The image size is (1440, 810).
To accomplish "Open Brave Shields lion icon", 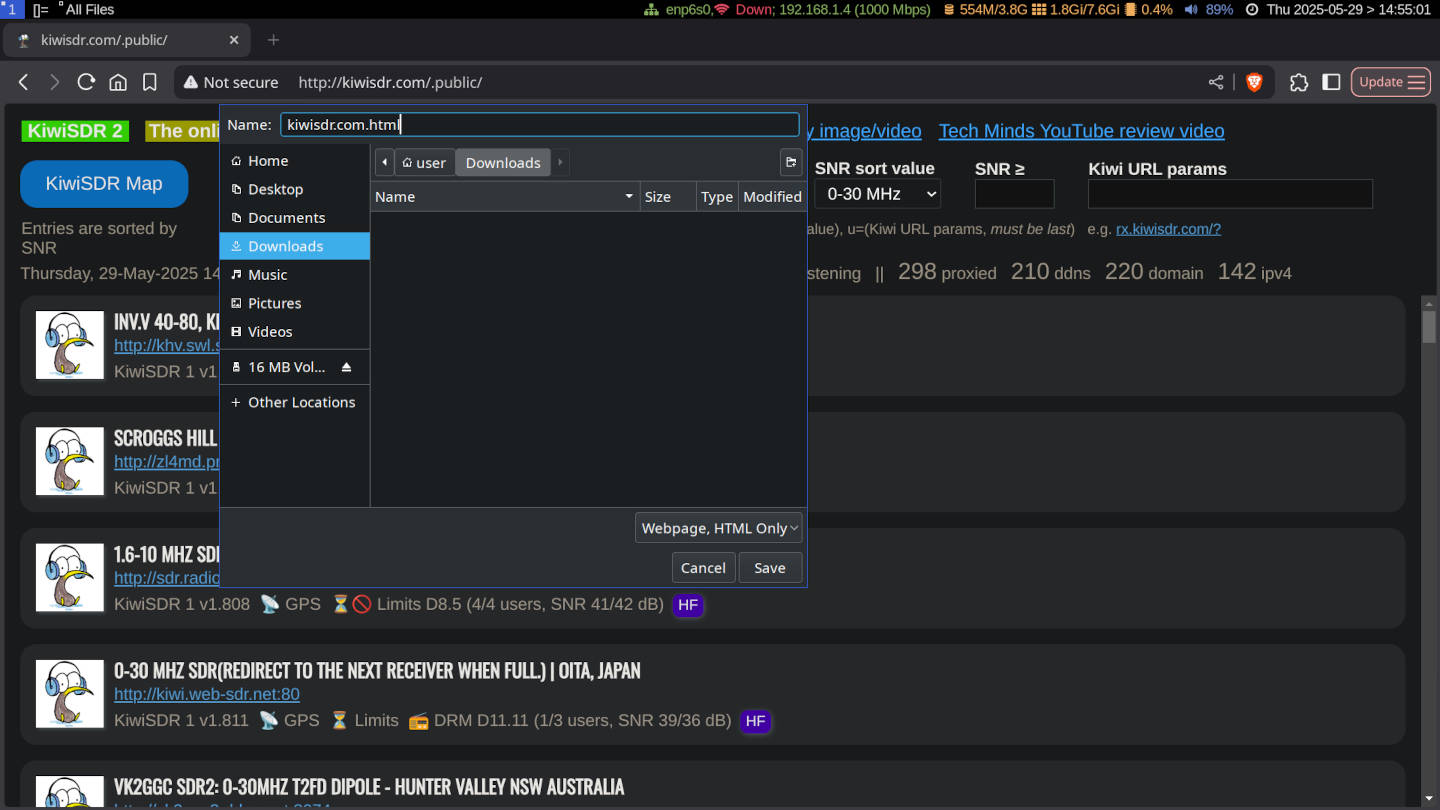I will (1254, 82).
